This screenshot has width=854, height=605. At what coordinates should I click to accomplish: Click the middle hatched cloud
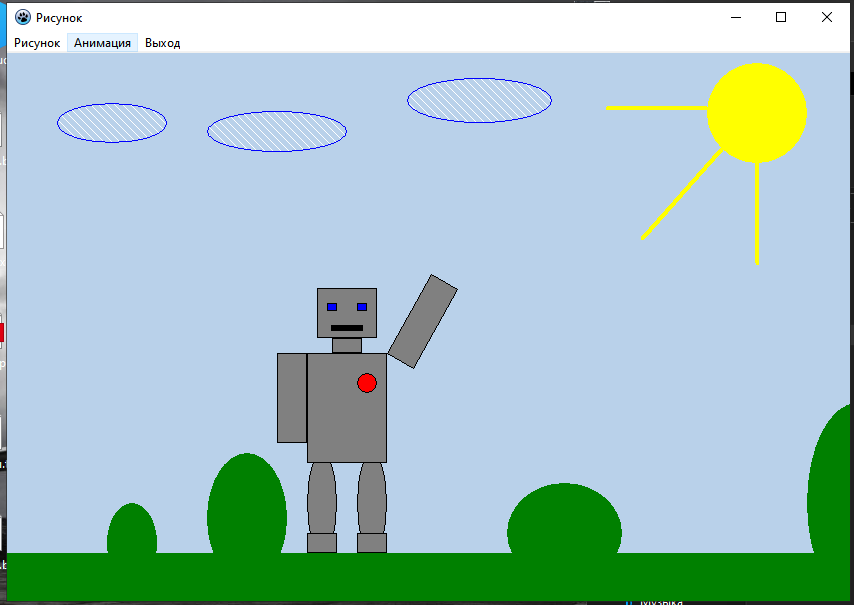point(277,132)
